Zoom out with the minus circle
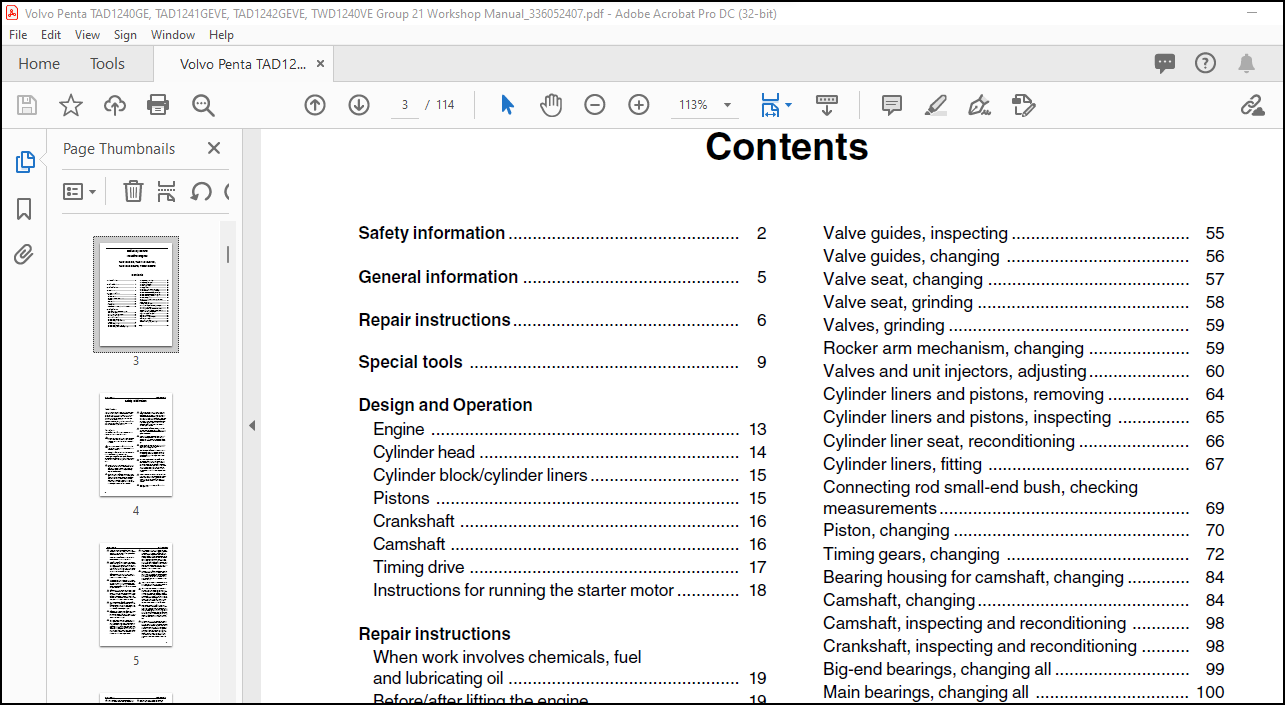 (595, 105)
